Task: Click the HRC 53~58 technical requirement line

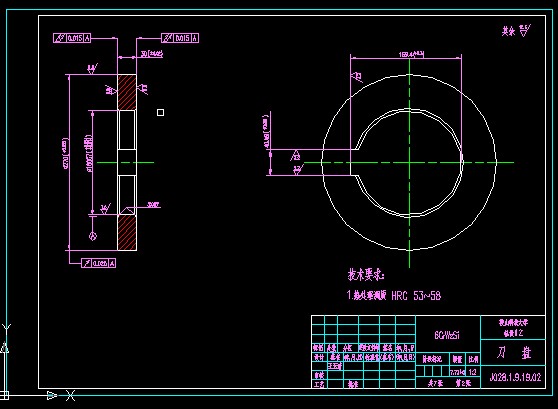Action: (x=394, y=295)
